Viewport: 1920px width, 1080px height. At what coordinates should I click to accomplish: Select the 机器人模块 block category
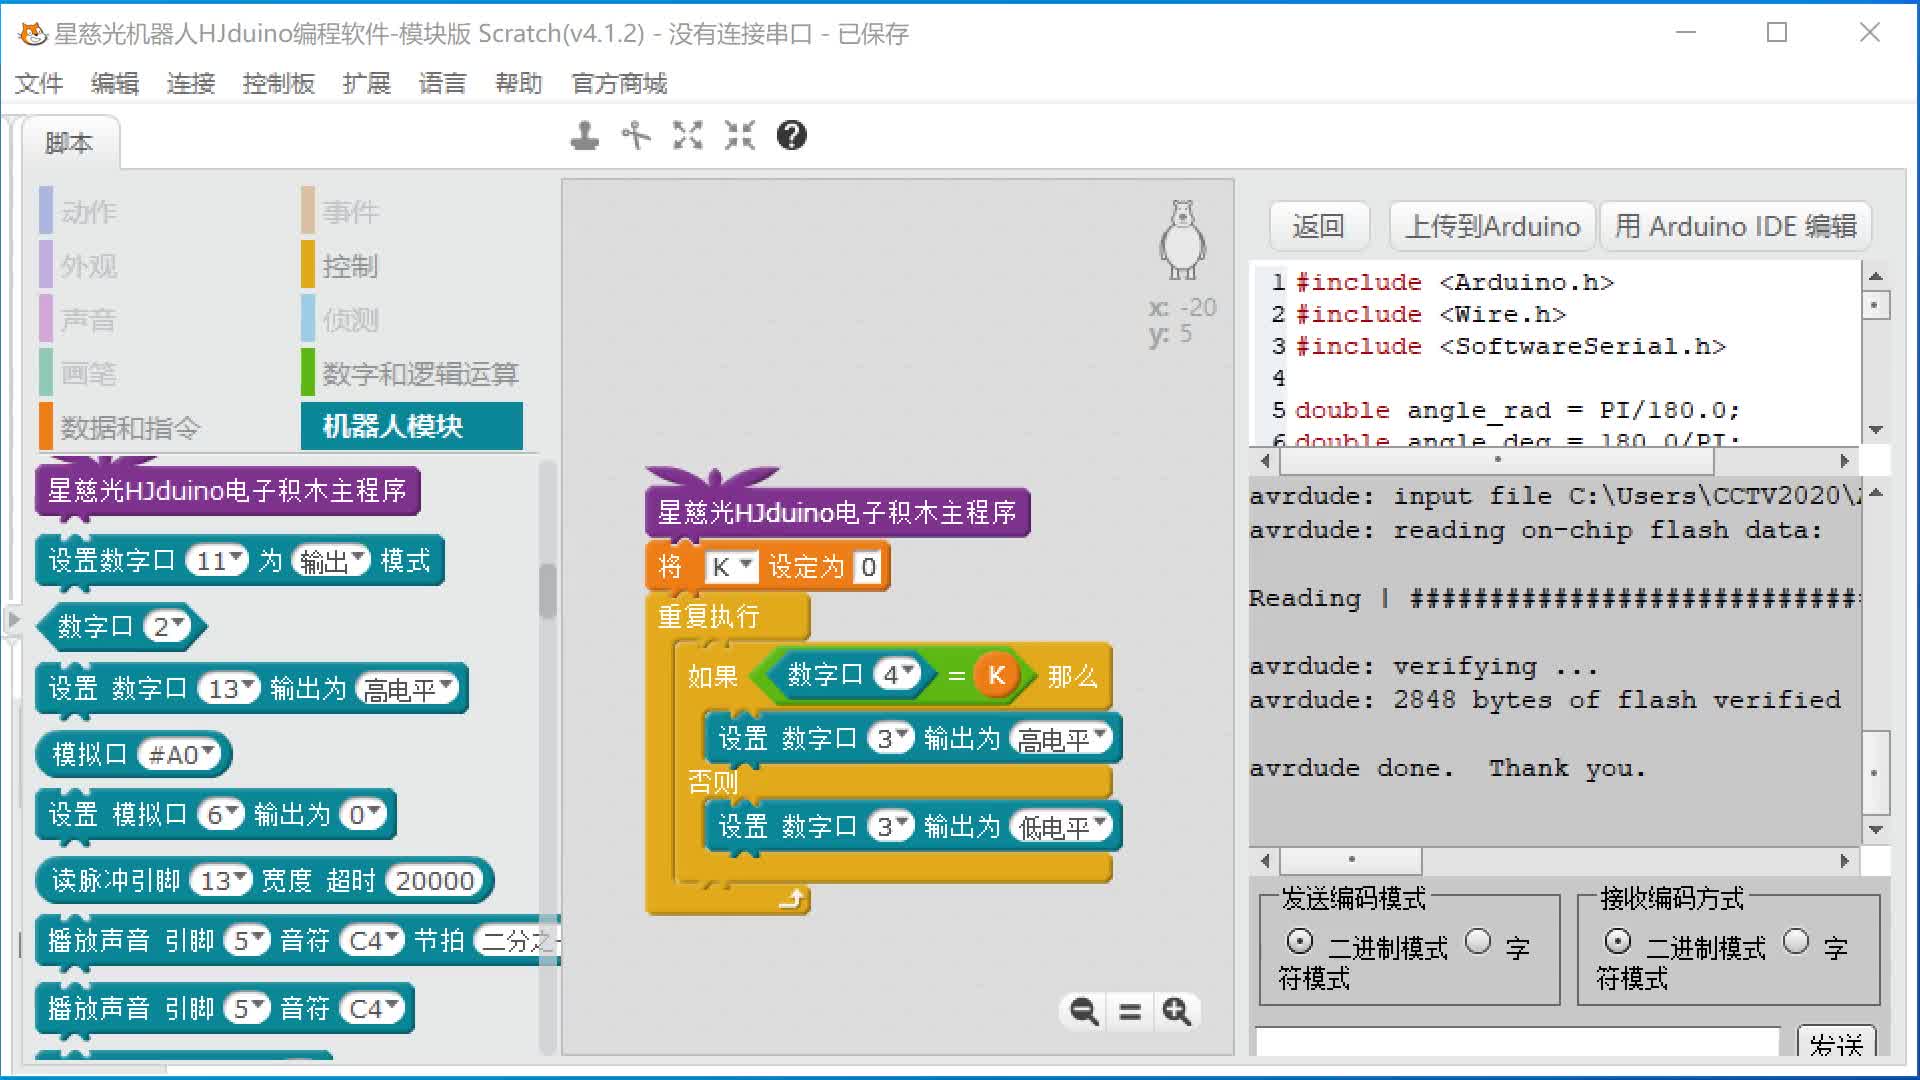pos(411,426)
